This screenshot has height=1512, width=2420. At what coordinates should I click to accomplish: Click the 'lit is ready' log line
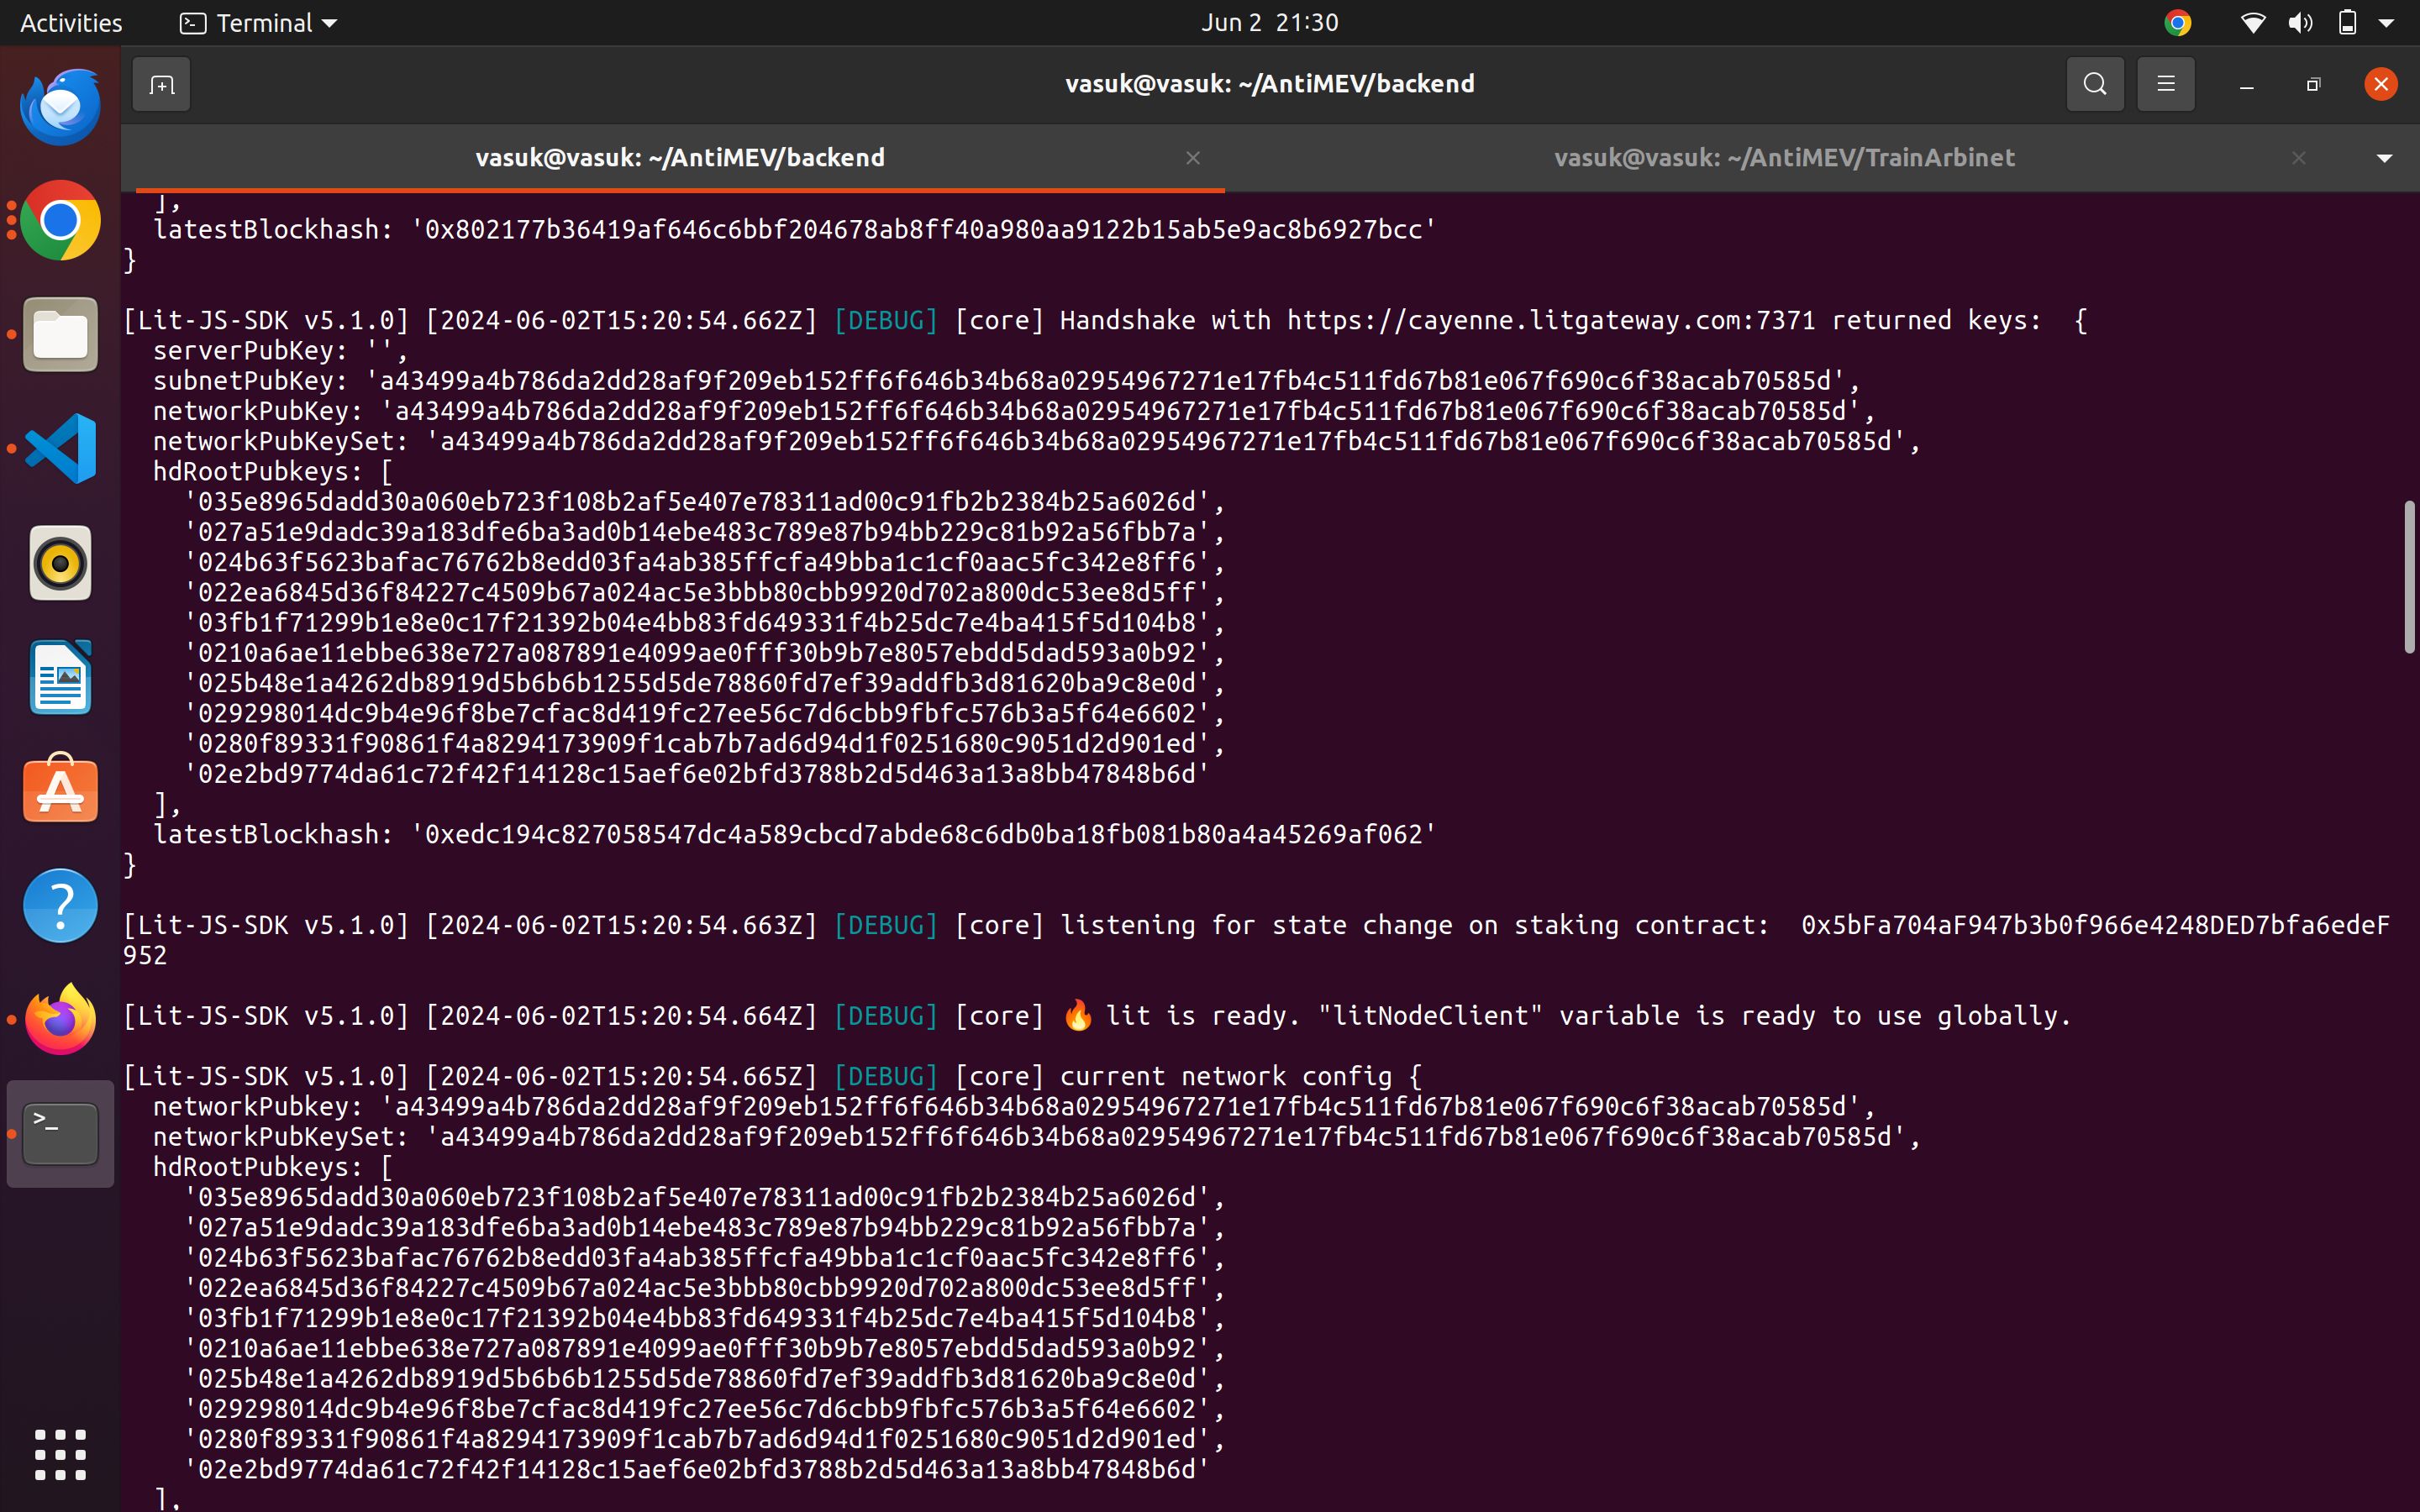click(x=1098, y=1016)
